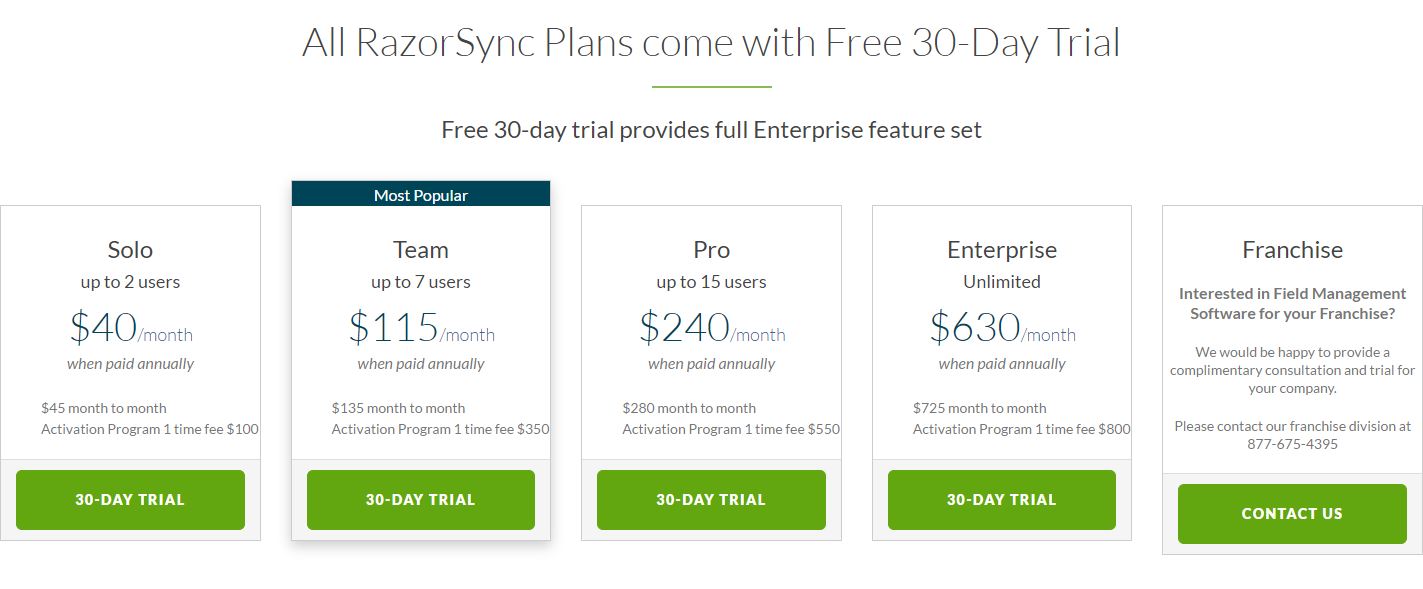Click the Franchise plan heading

point(1292,249)
